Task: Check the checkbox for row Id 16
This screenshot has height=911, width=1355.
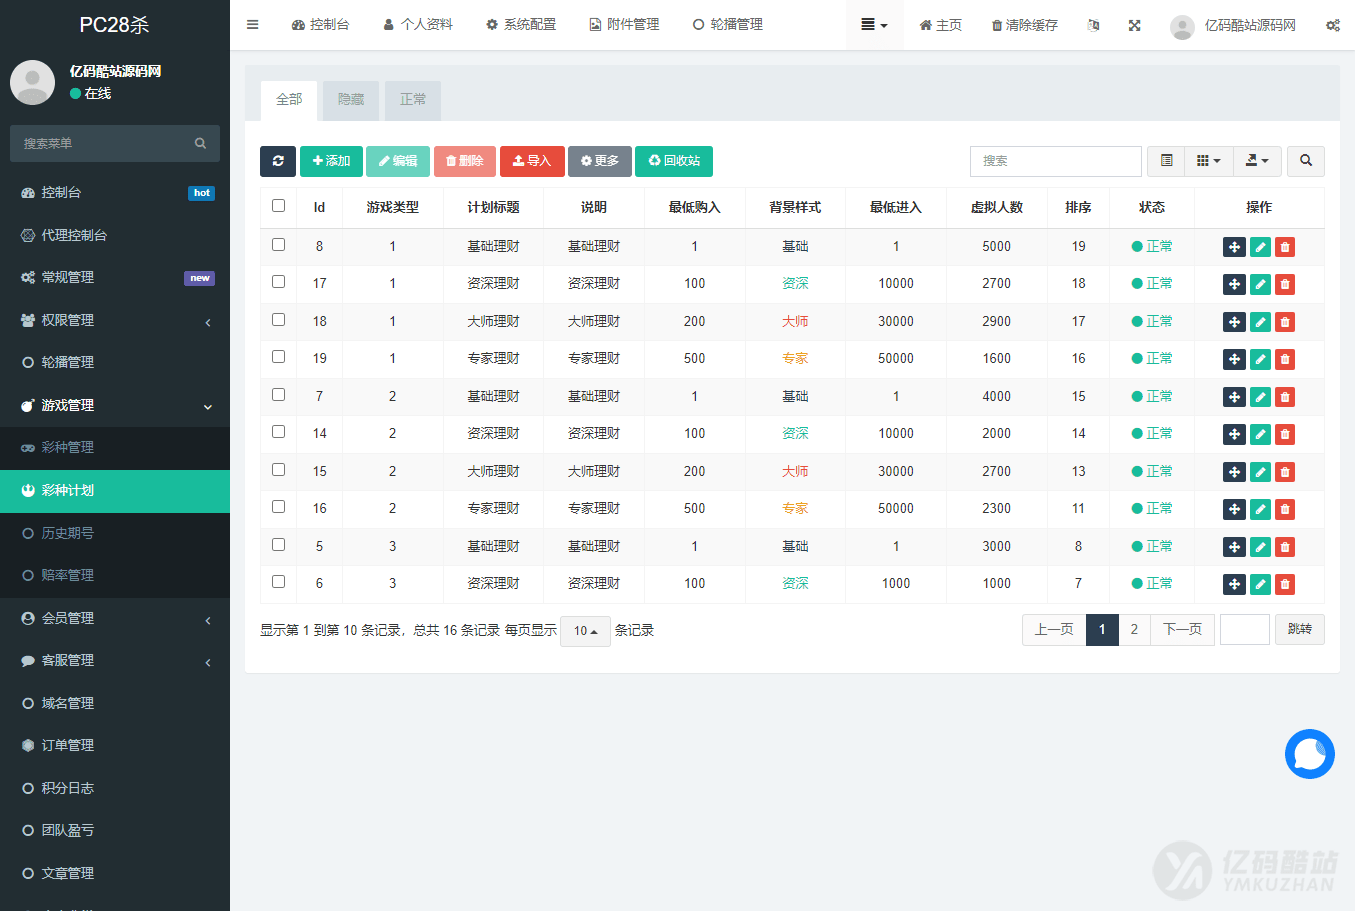Action: click(x=278, y=507)
